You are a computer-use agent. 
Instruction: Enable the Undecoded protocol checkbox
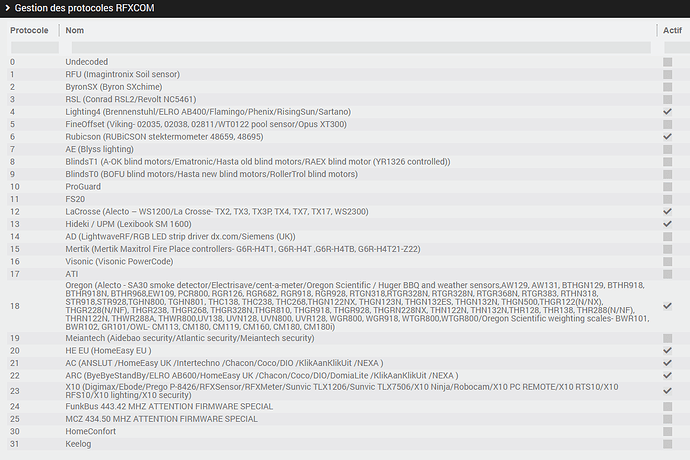click(667, 62)
